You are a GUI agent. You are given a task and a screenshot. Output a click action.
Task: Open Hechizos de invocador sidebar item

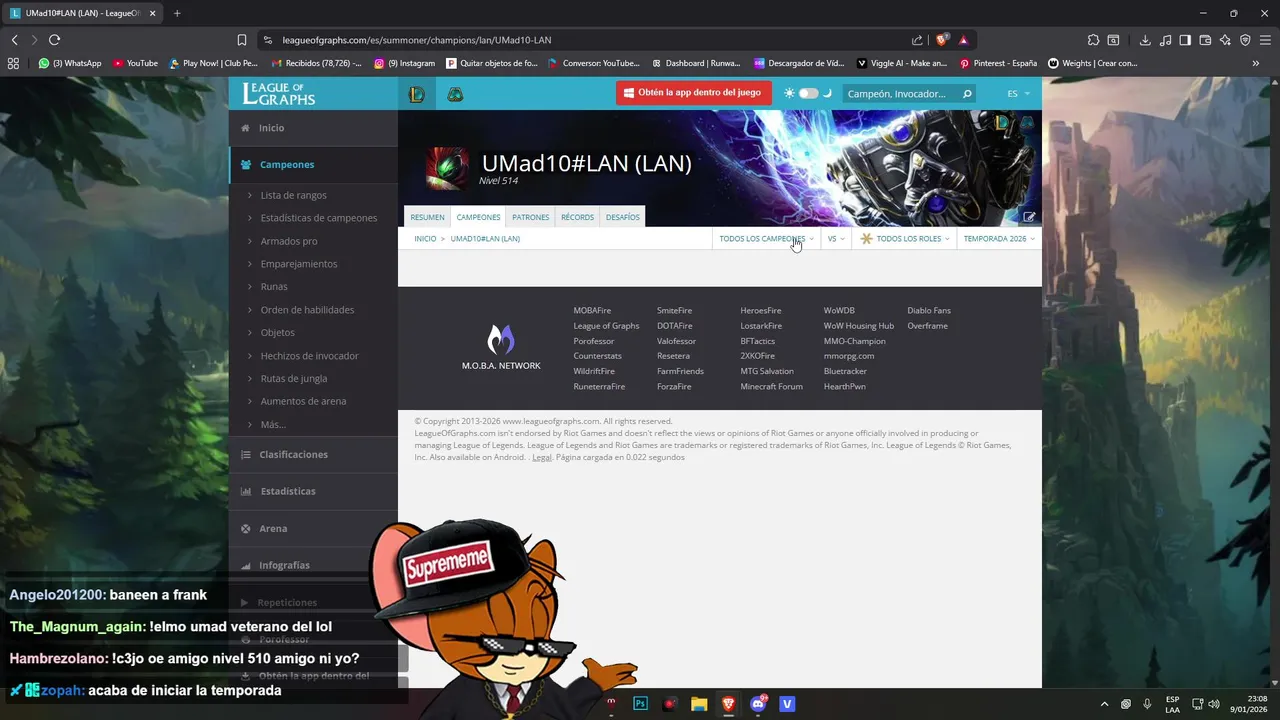[x=309, y=356]
